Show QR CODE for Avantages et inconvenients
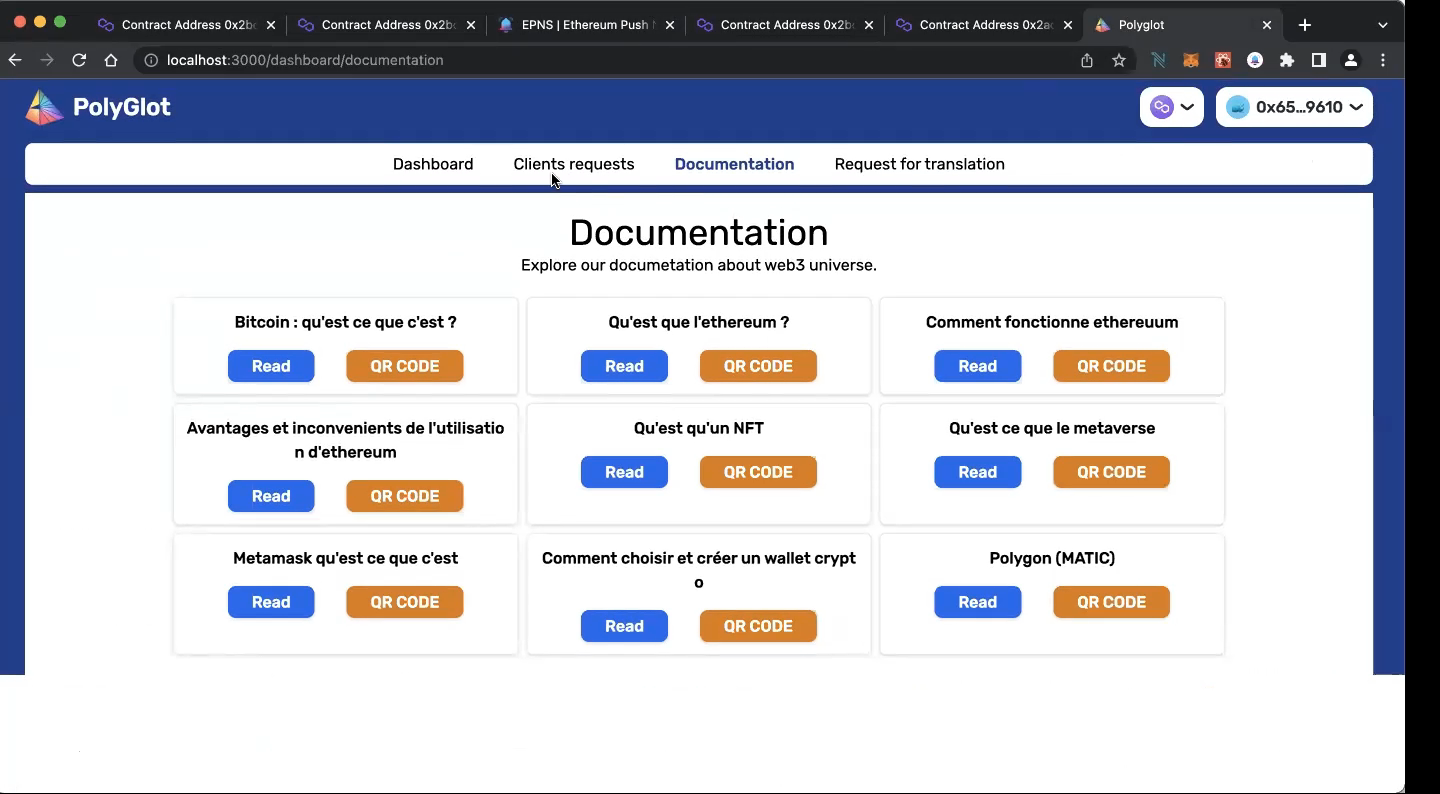Image resolution: width=1440 pixels, height=794 pixels. click(x=405, y=496)
